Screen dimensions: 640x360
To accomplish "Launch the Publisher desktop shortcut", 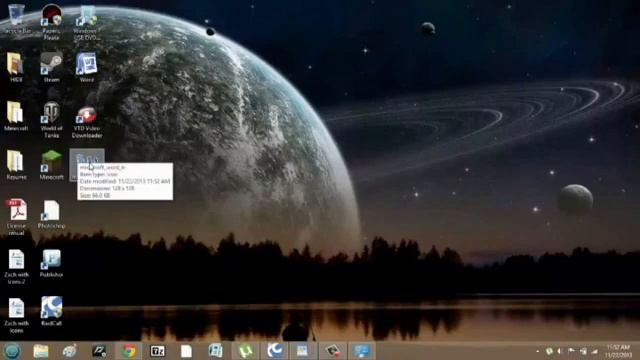I will pyautogui.click(x=51, y=263).
